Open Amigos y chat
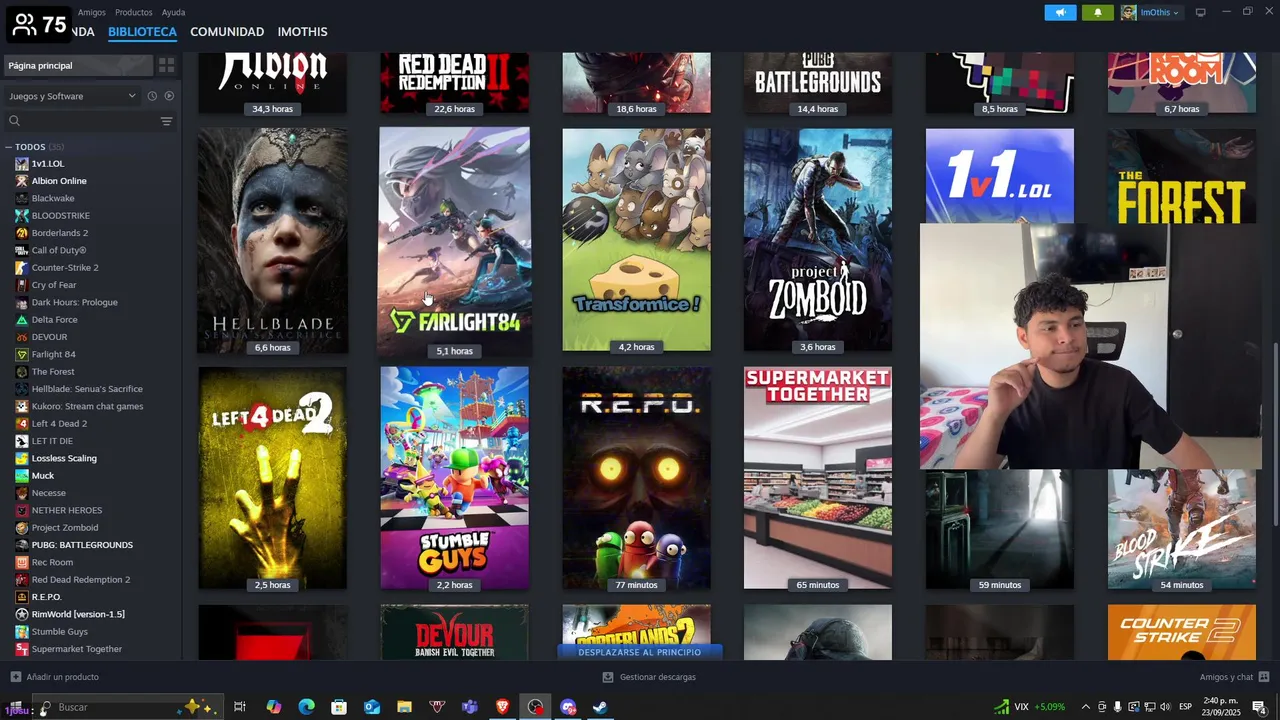Screen dimensions: 1280x720 1234,677
